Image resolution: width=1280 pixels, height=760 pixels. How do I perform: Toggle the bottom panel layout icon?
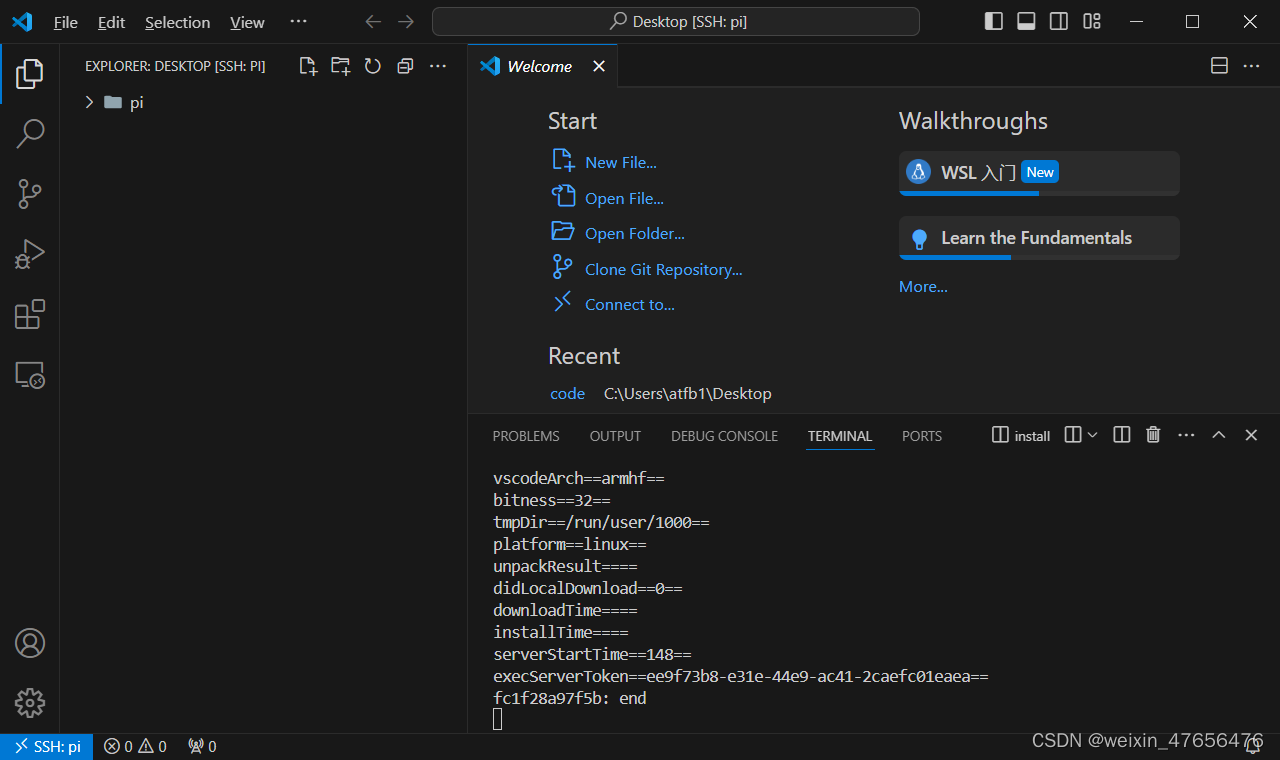(1026, 22)
